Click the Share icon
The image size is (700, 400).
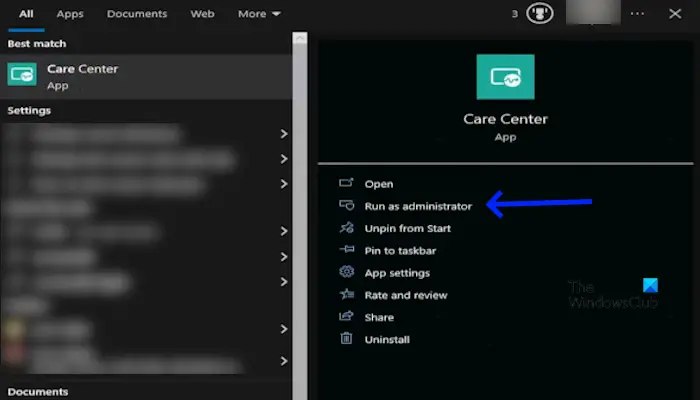click(x=346, y=317)
